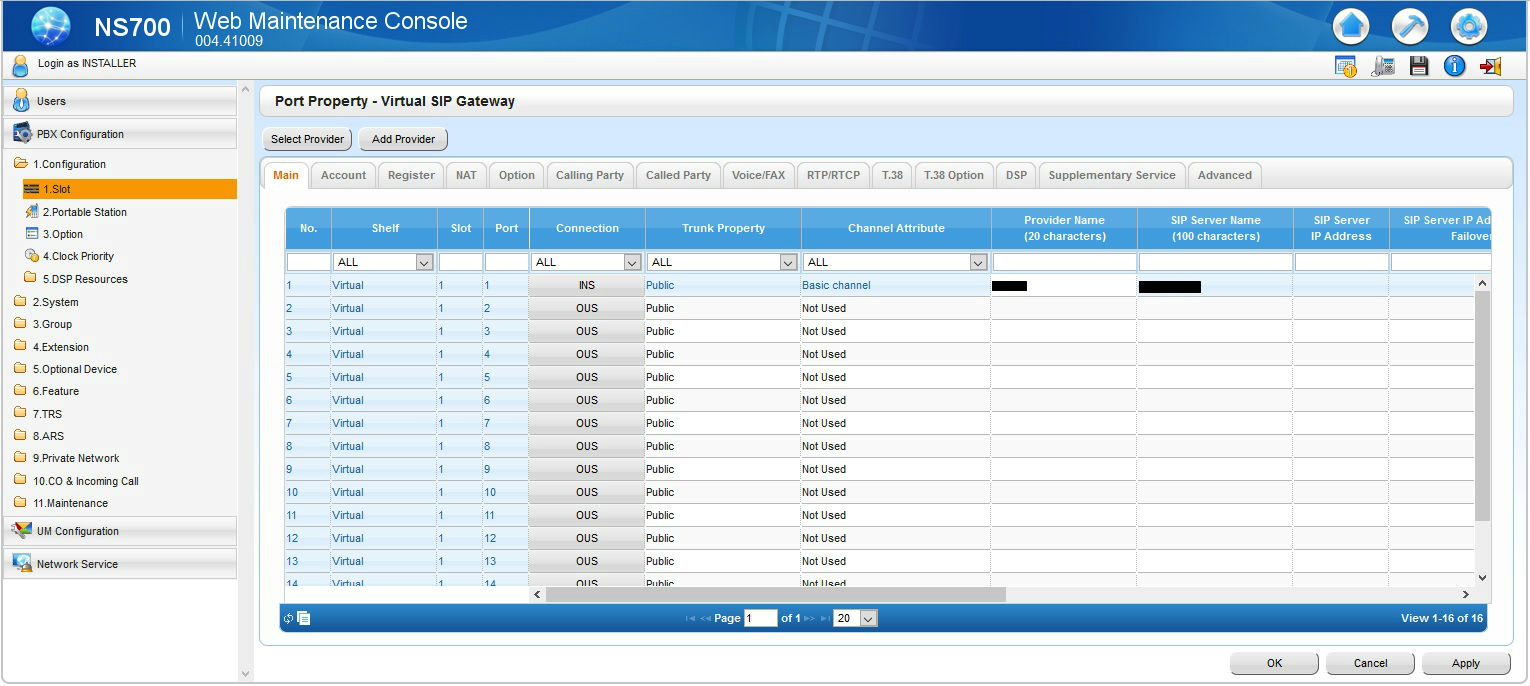Viewport: 1530px width, 686px height.
Task: Click the UM Configuration section icon
Action: (x=22, y=531)
